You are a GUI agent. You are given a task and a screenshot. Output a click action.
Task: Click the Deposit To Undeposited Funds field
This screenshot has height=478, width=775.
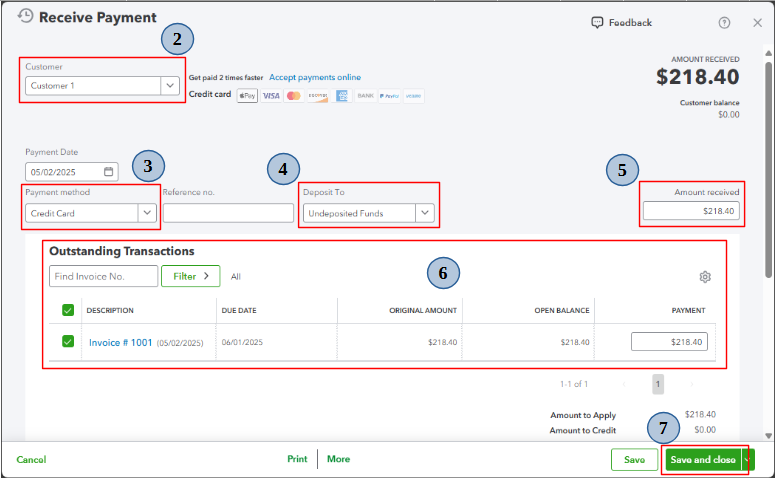359,213
